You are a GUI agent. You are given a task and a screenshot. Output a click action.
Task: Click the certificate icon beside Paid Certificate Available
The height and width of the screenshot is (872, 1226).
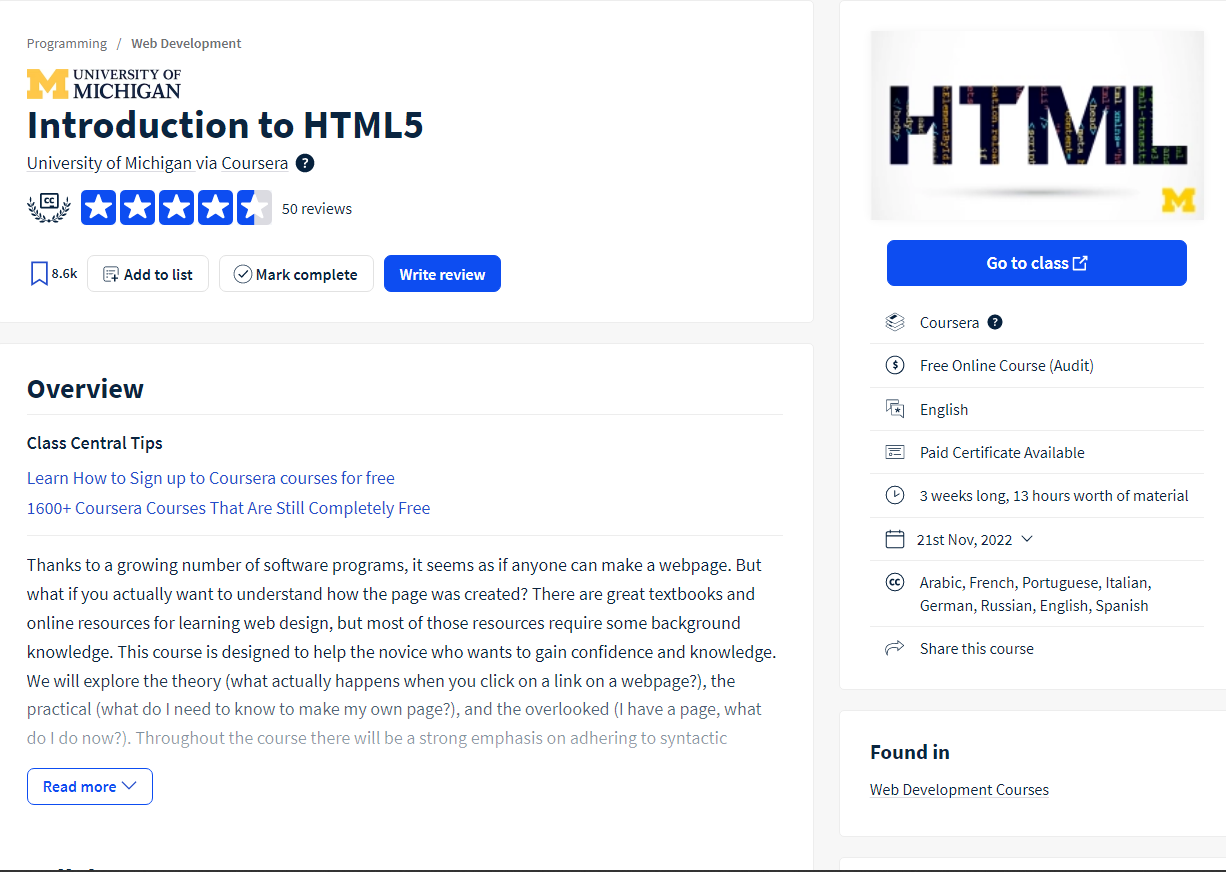pos(895,452)
